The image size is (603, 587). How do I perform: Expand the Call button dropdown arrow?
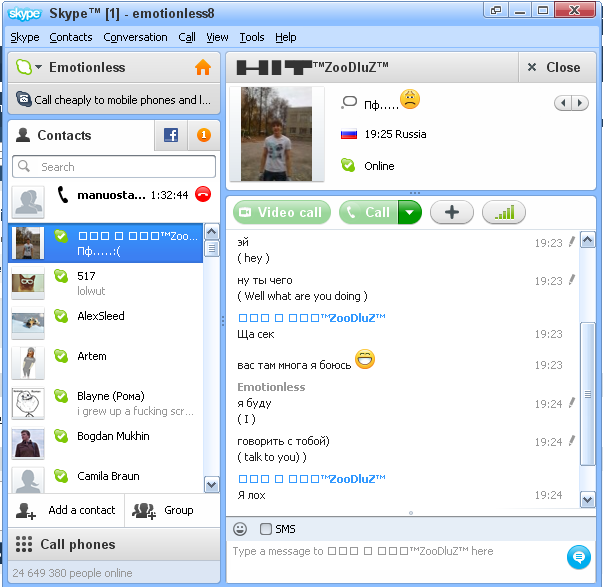coord(410,212)
